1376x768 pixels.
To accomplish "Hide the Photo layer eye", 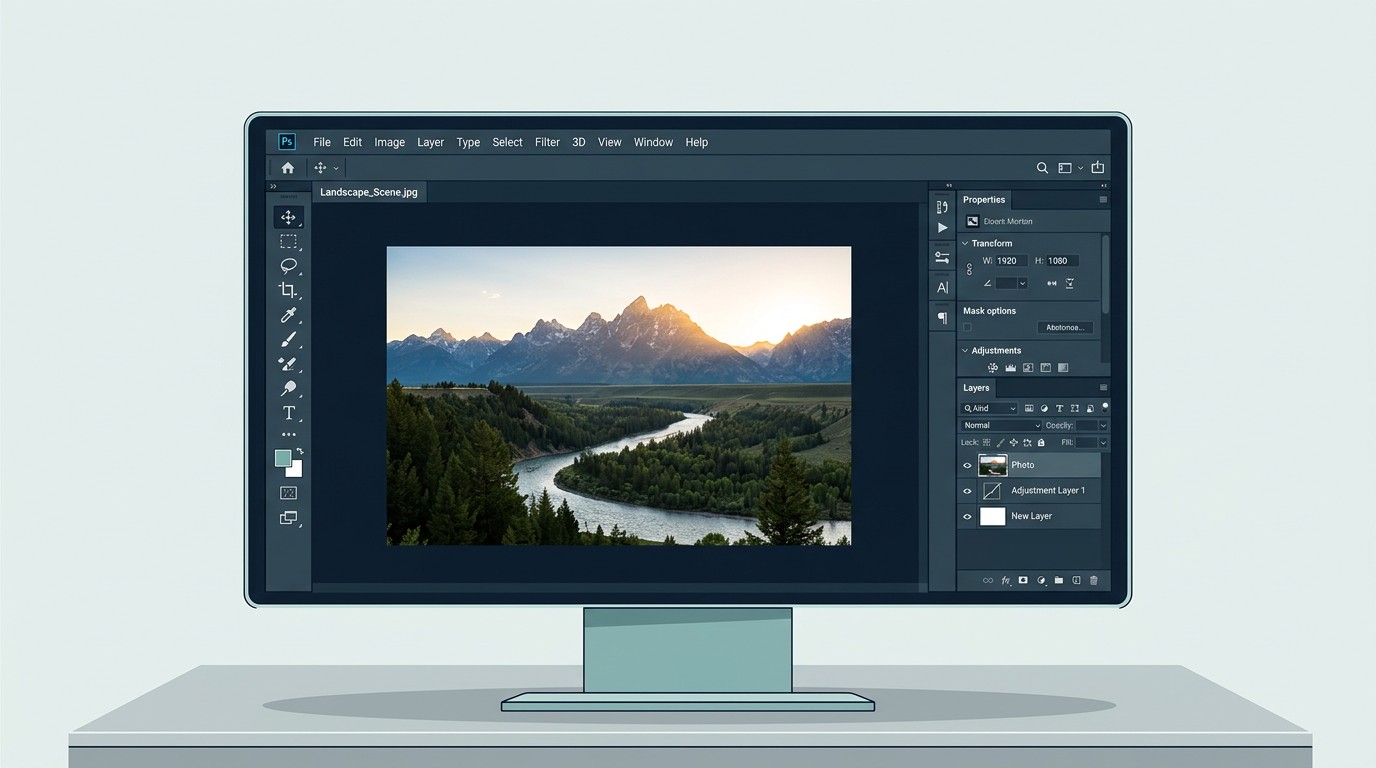I will coord(967,465).
